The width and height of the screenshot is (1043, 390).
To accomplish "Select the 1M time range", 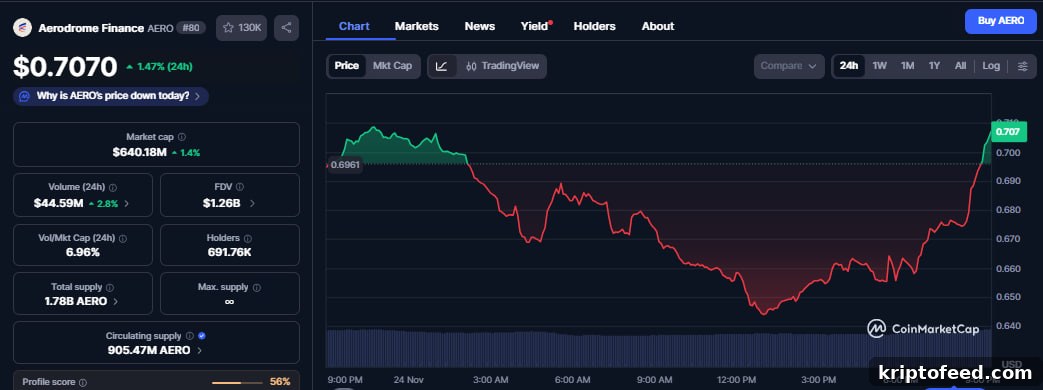I will pos(907,66).
